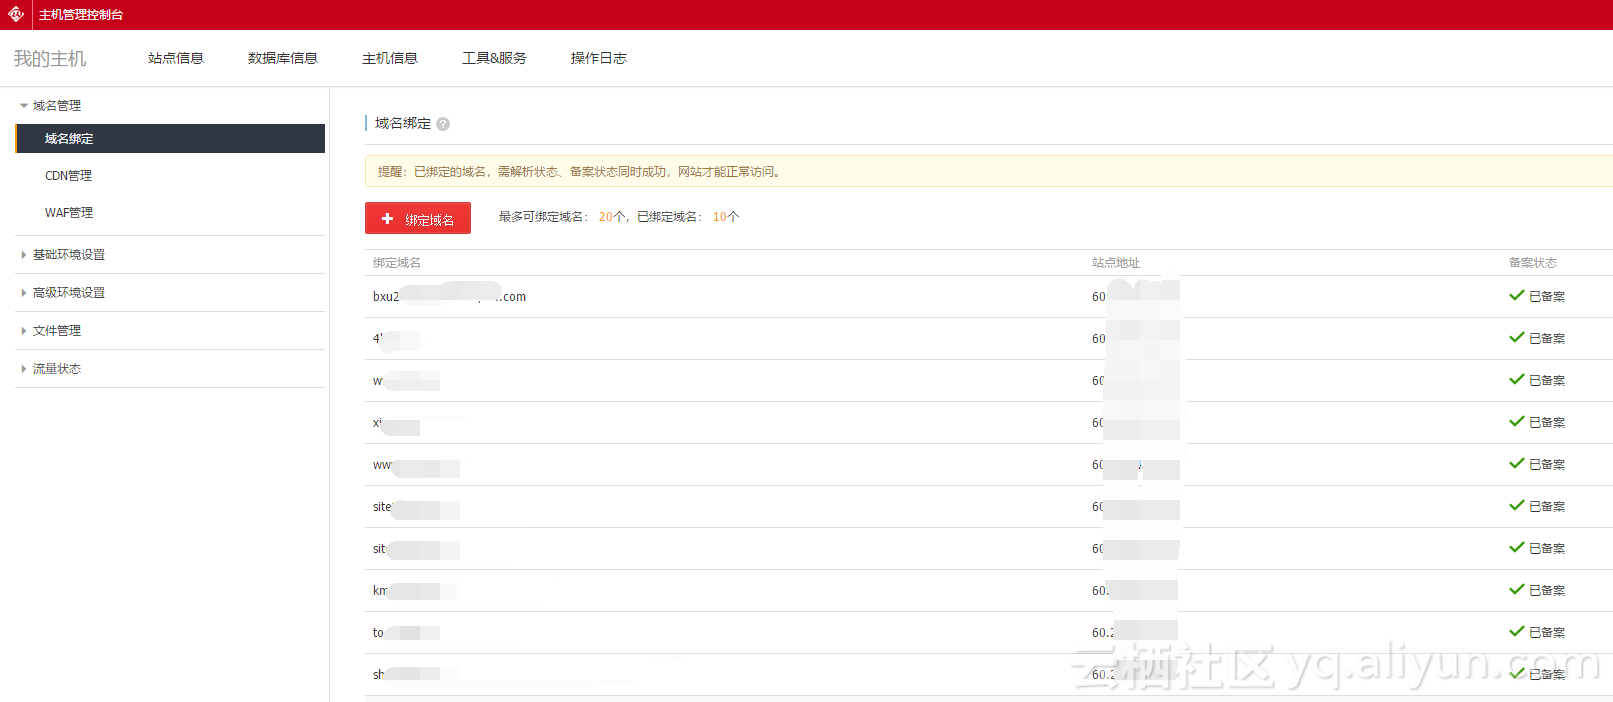Click the 20个 maximum domains value

click(612, 217)
